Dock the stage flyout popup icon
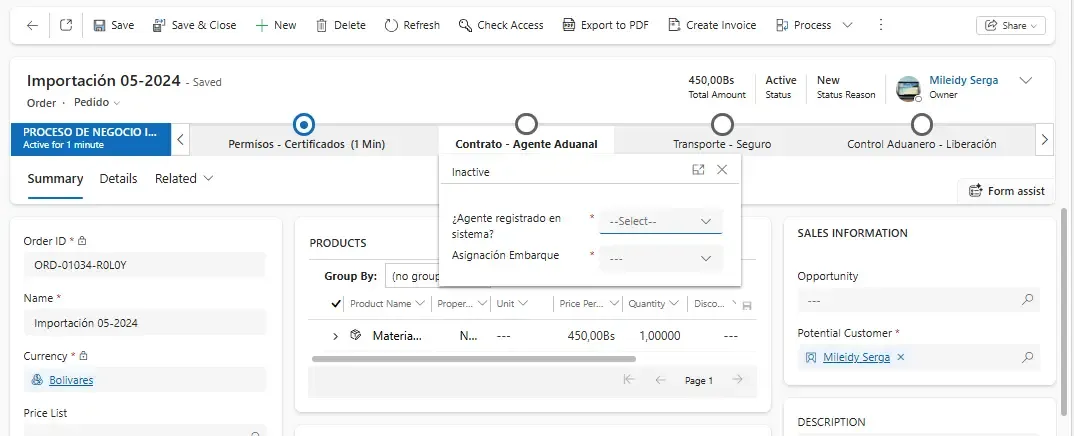 tap(698, 171)
